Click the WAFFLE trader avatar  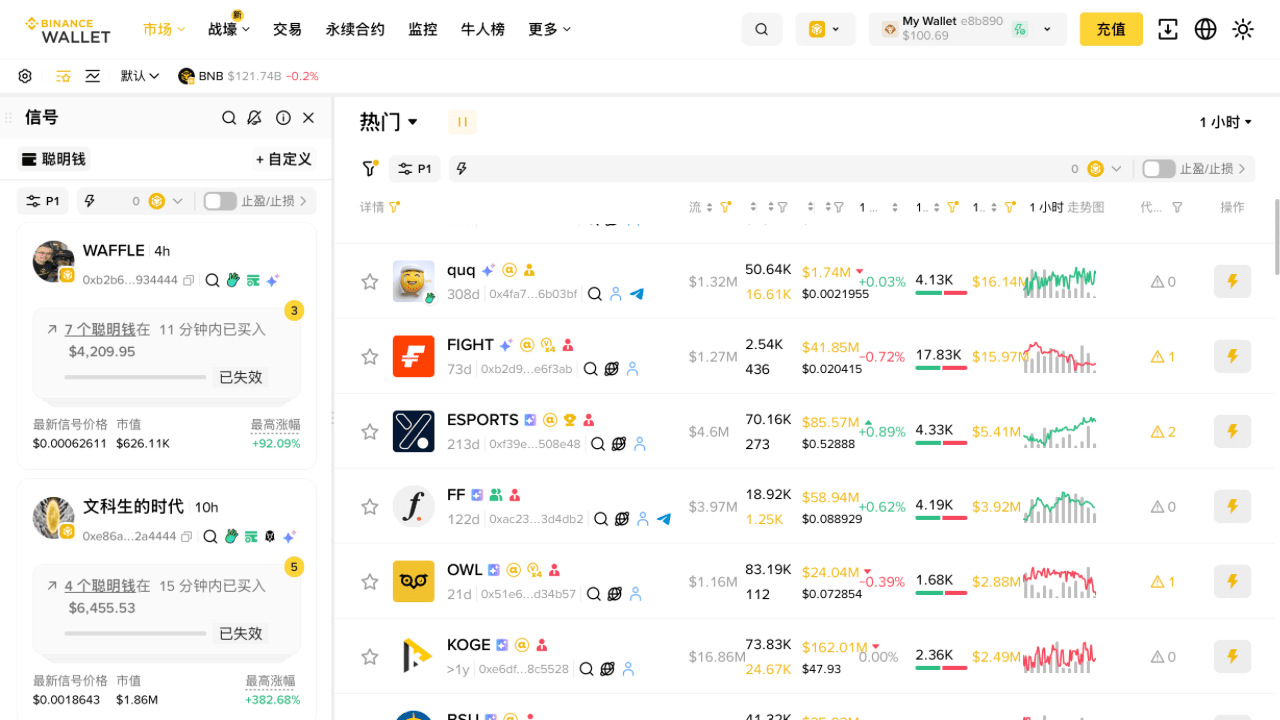pyautogui.click(x=53, y=261)
